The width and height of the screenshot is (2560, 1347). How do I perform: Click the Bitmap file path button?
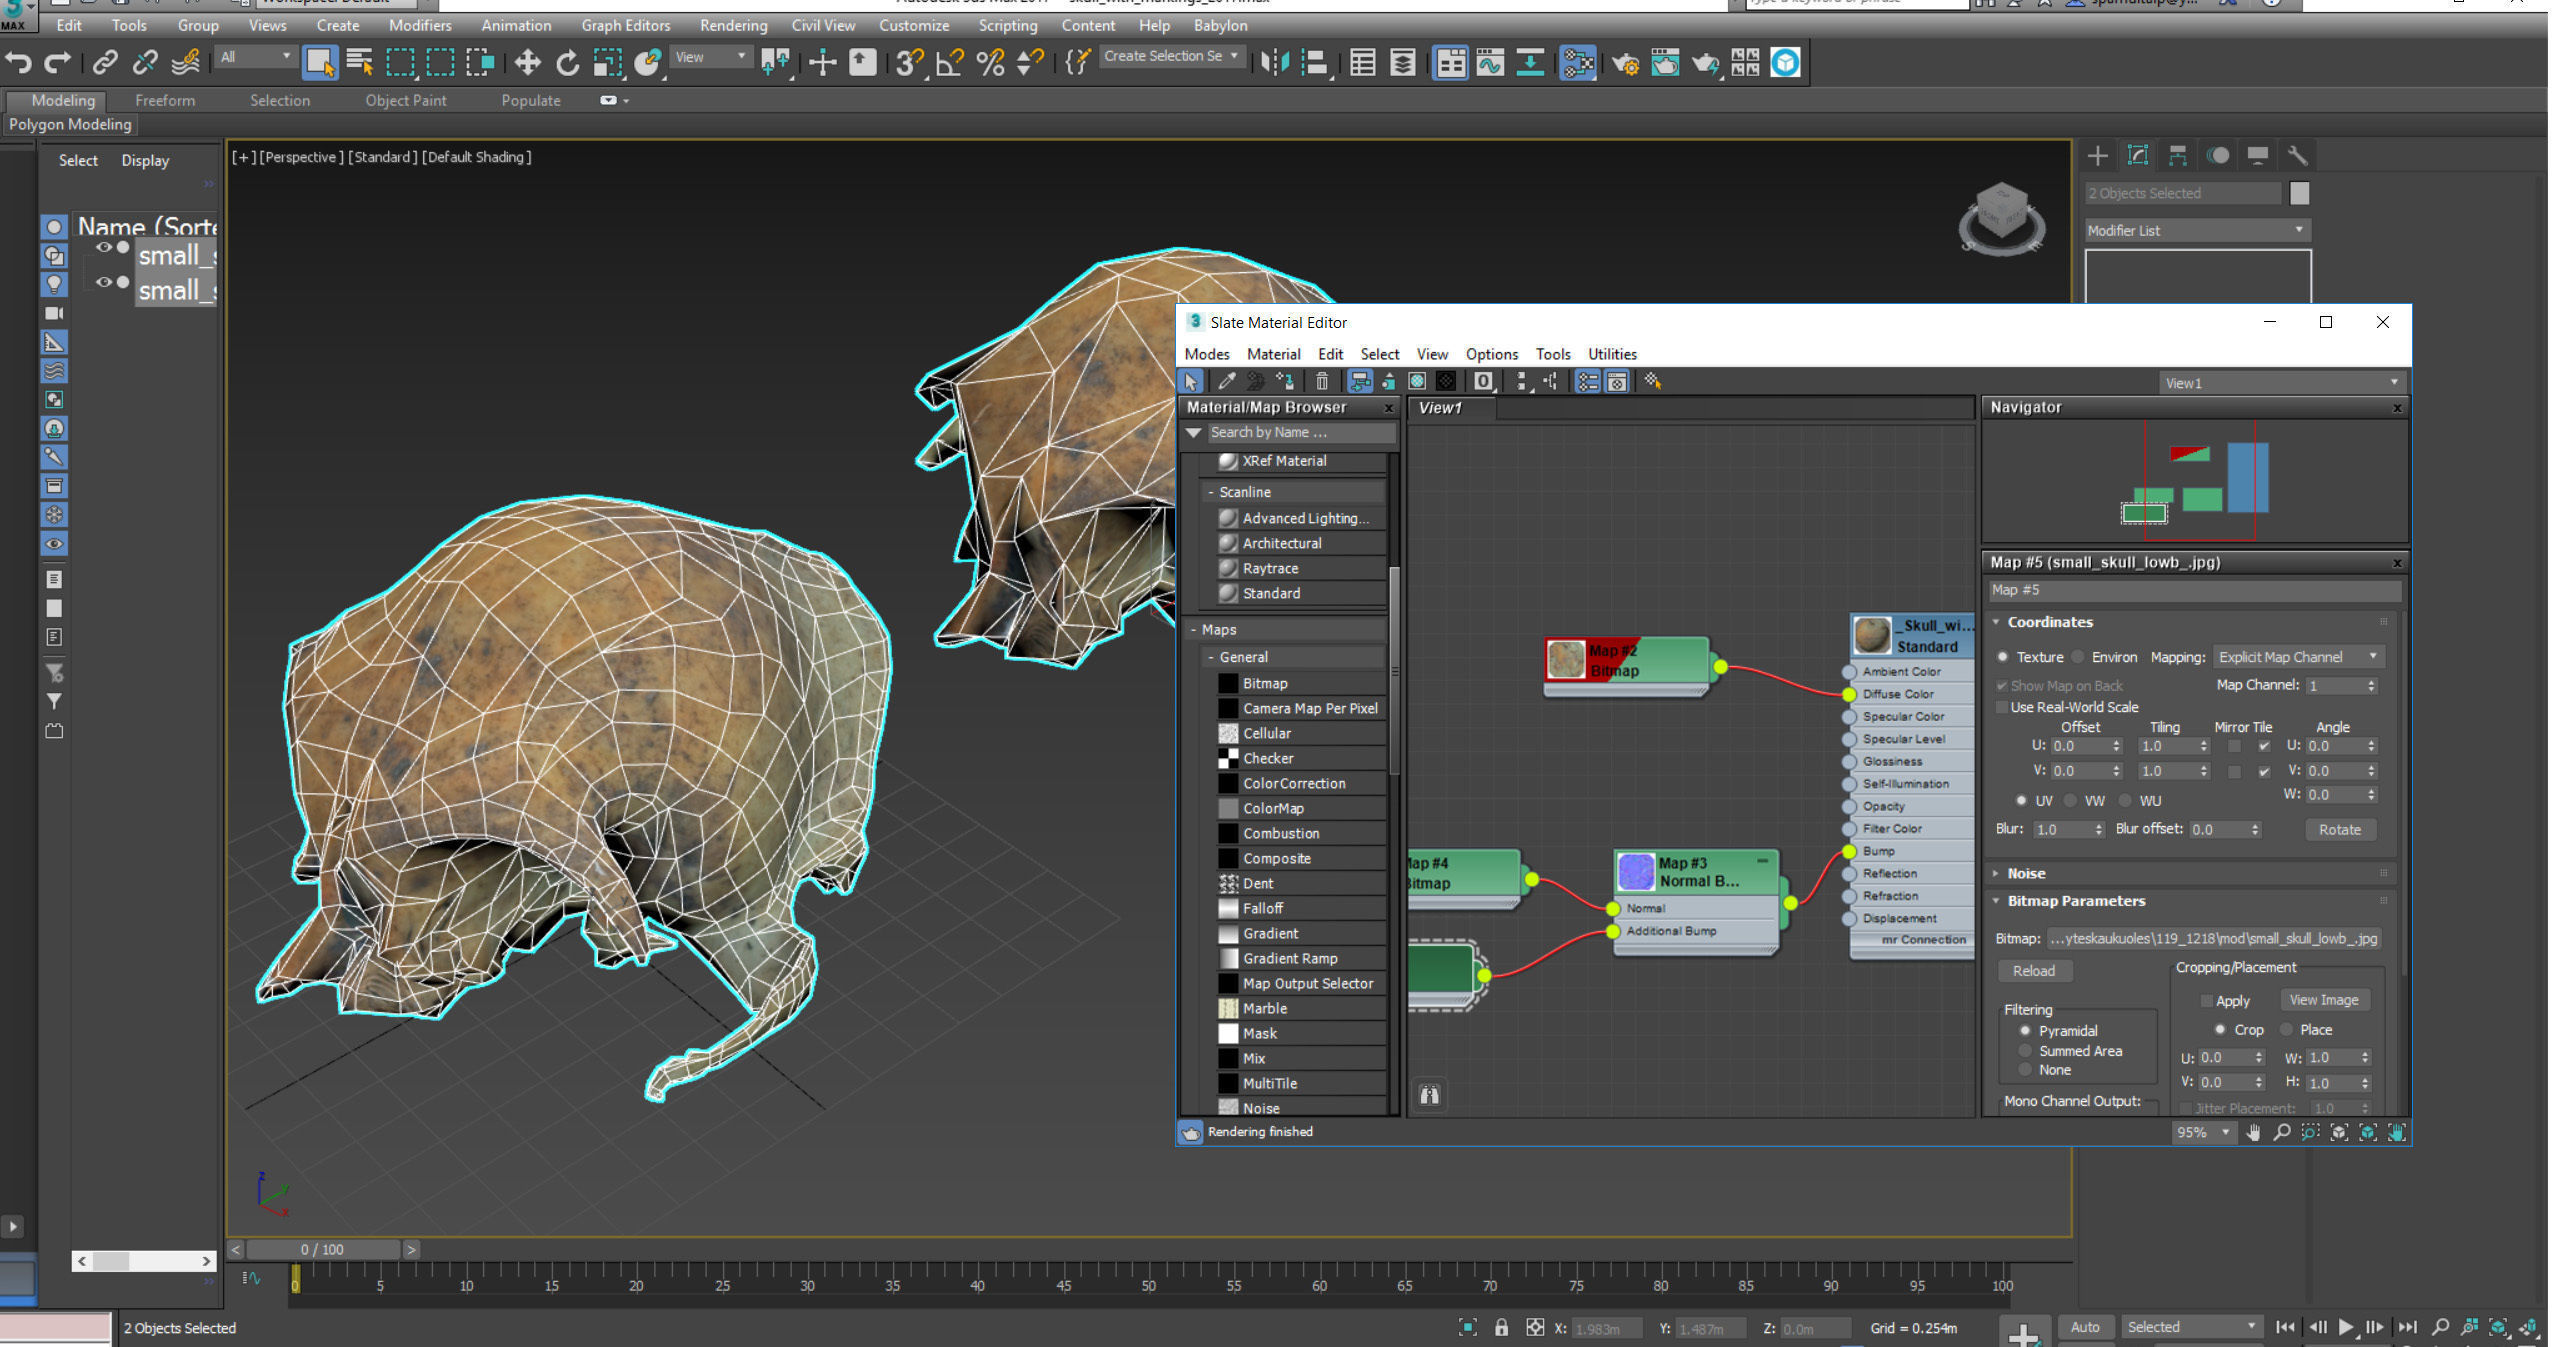coord(2213,939)
